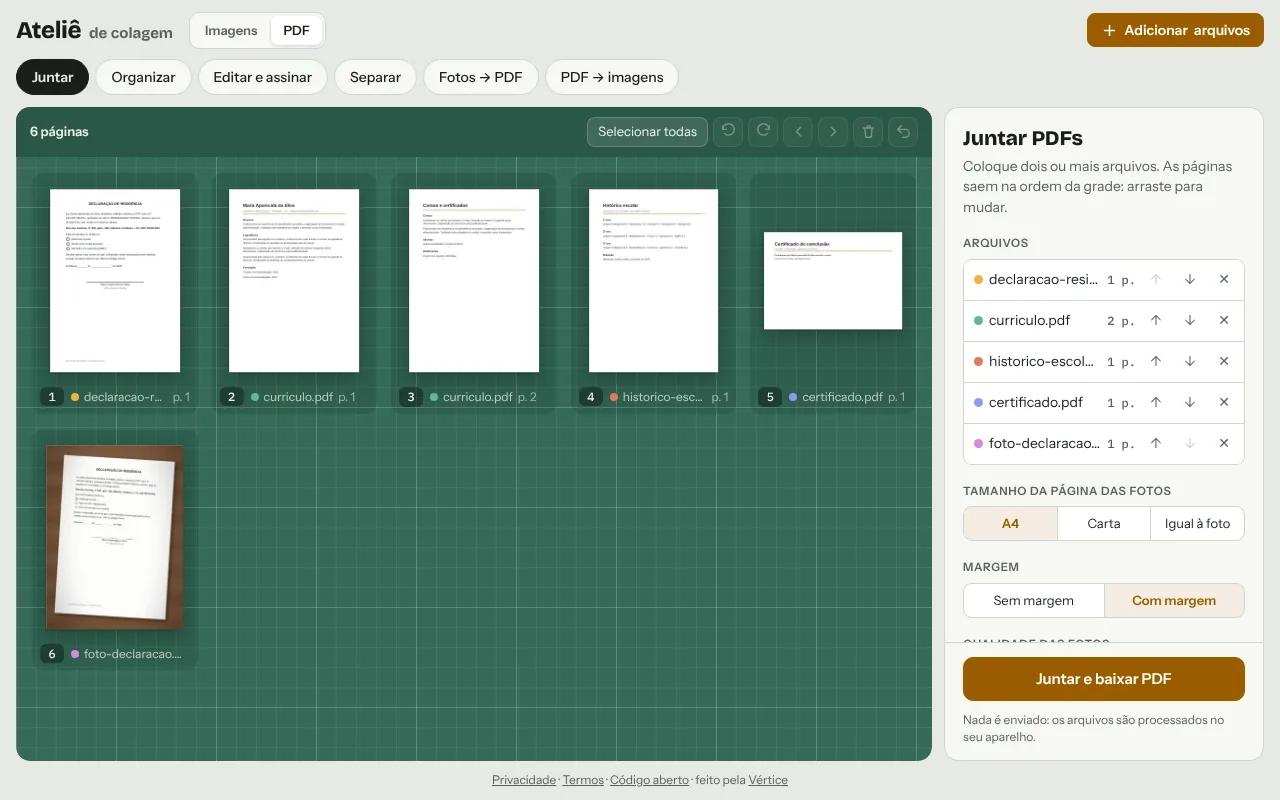This screenshot has width=1280, height=800.
Task: Open the PDF → imagens tab
Action: (x=612, y=77)
